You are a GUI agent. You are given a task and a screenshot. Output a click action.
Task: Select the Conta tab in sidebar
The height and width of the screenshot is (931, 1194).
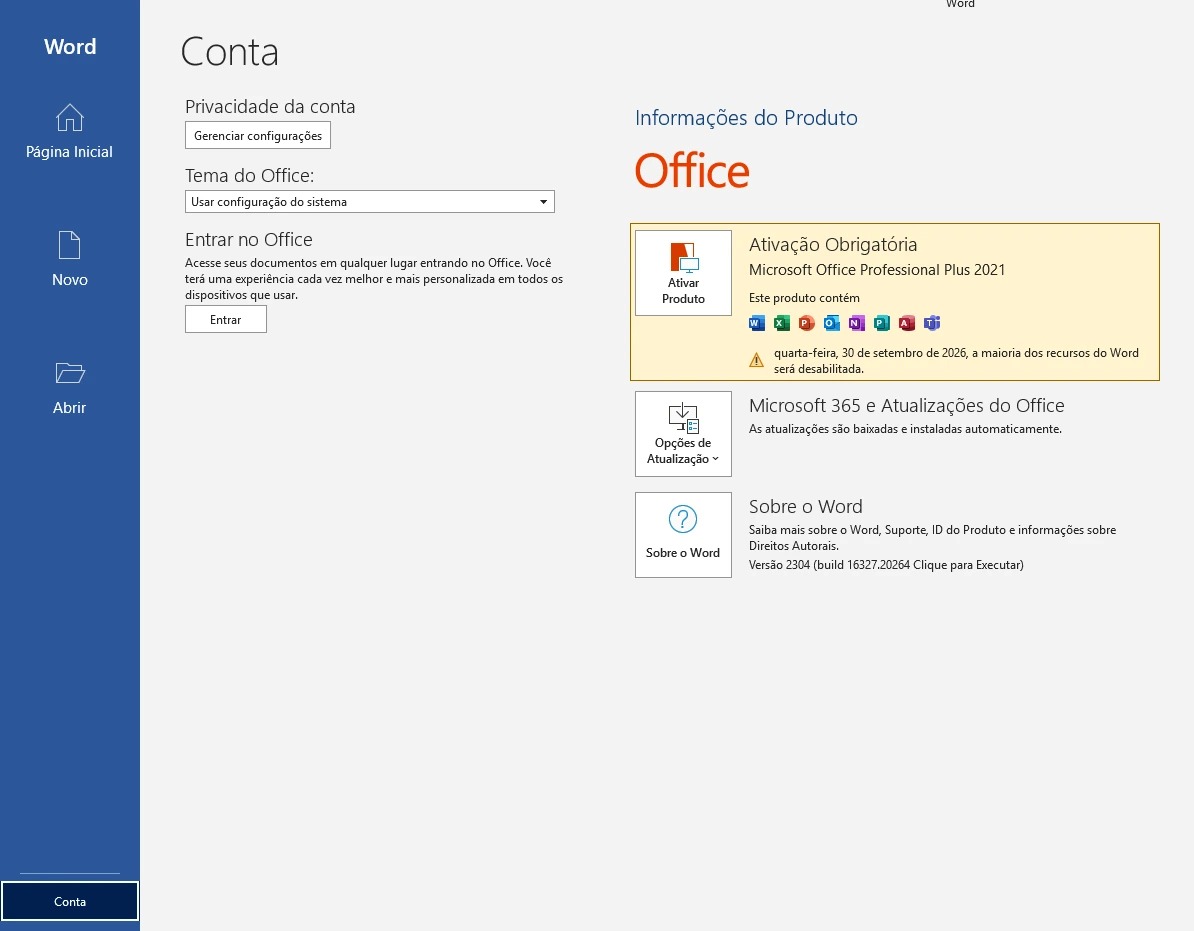69,901
